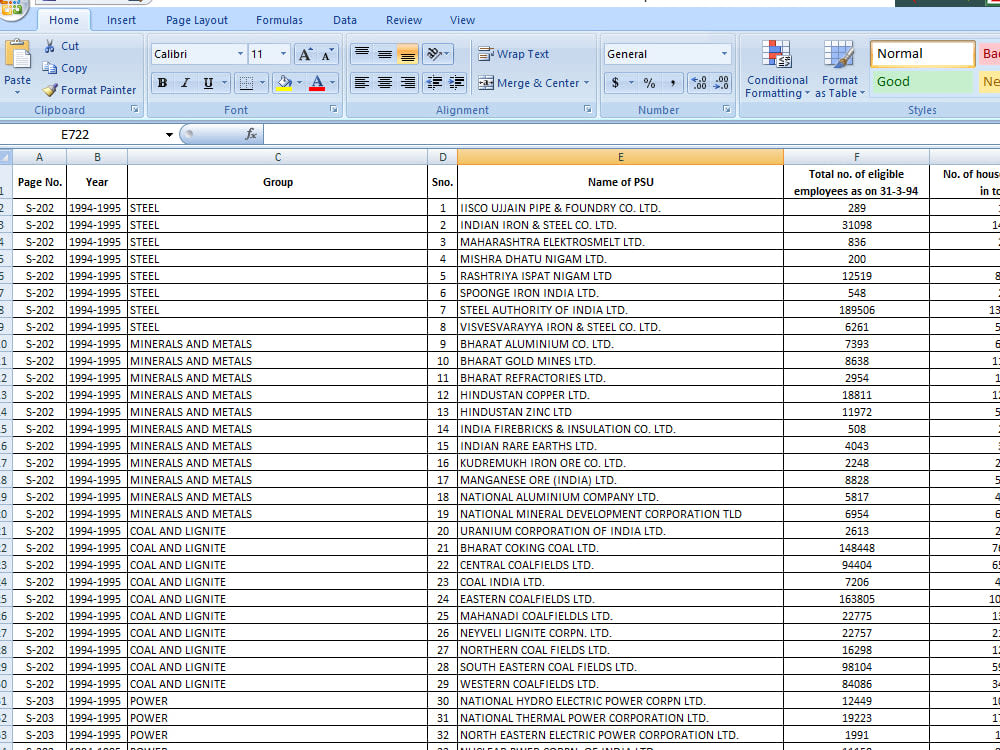Open the Font size dropdown
The height and width of the screenshot is (750, 1000).
284,54
